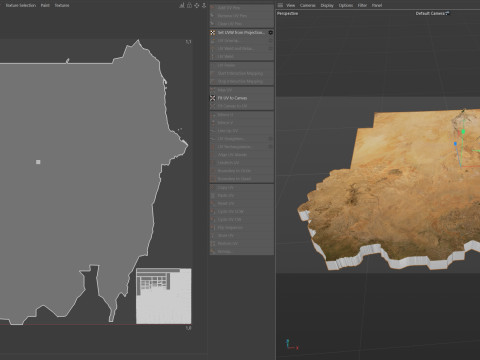Click the Boundary to Quad command

242,179
